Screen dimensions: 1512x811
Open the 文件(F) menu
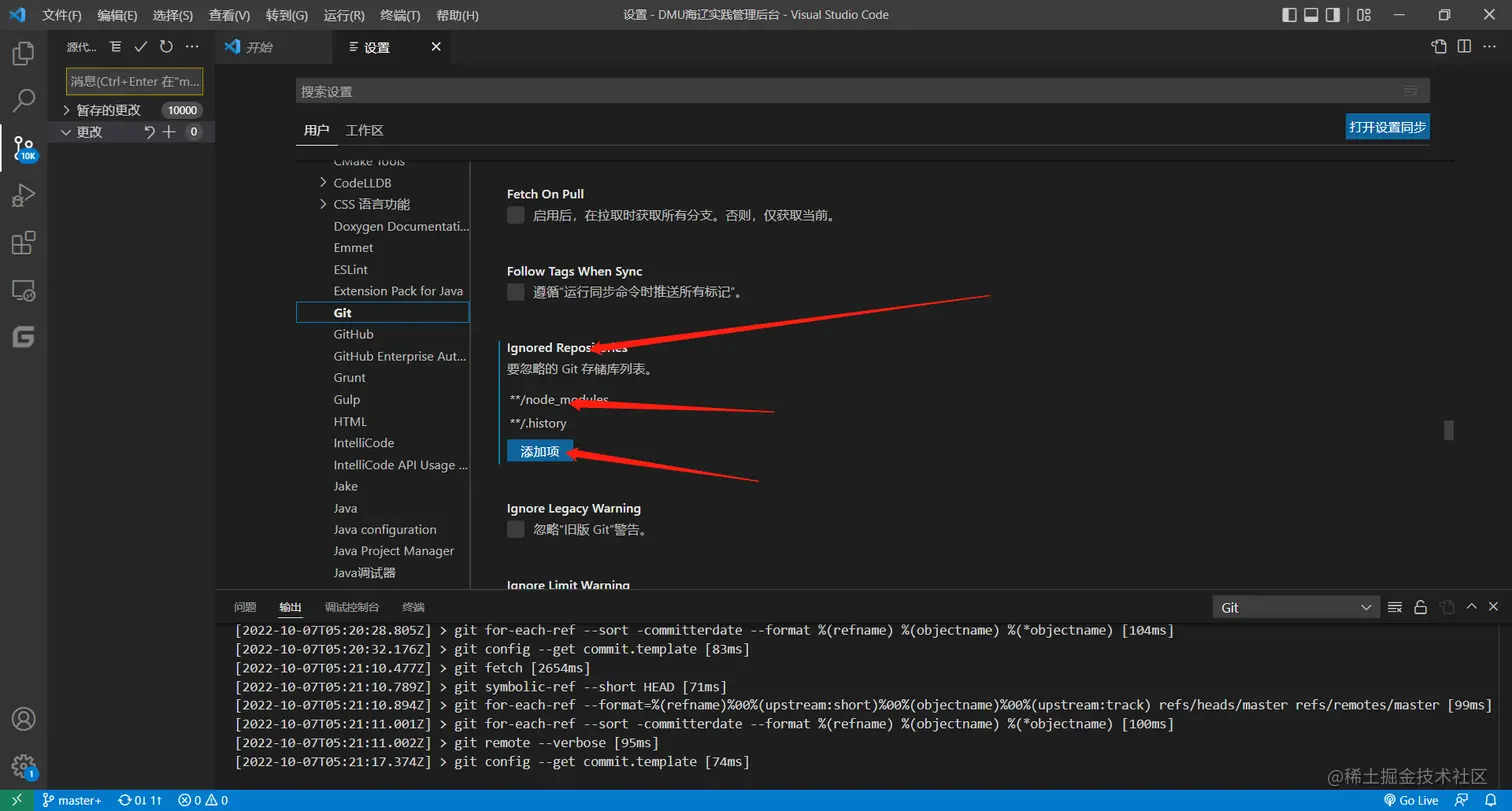62,15
